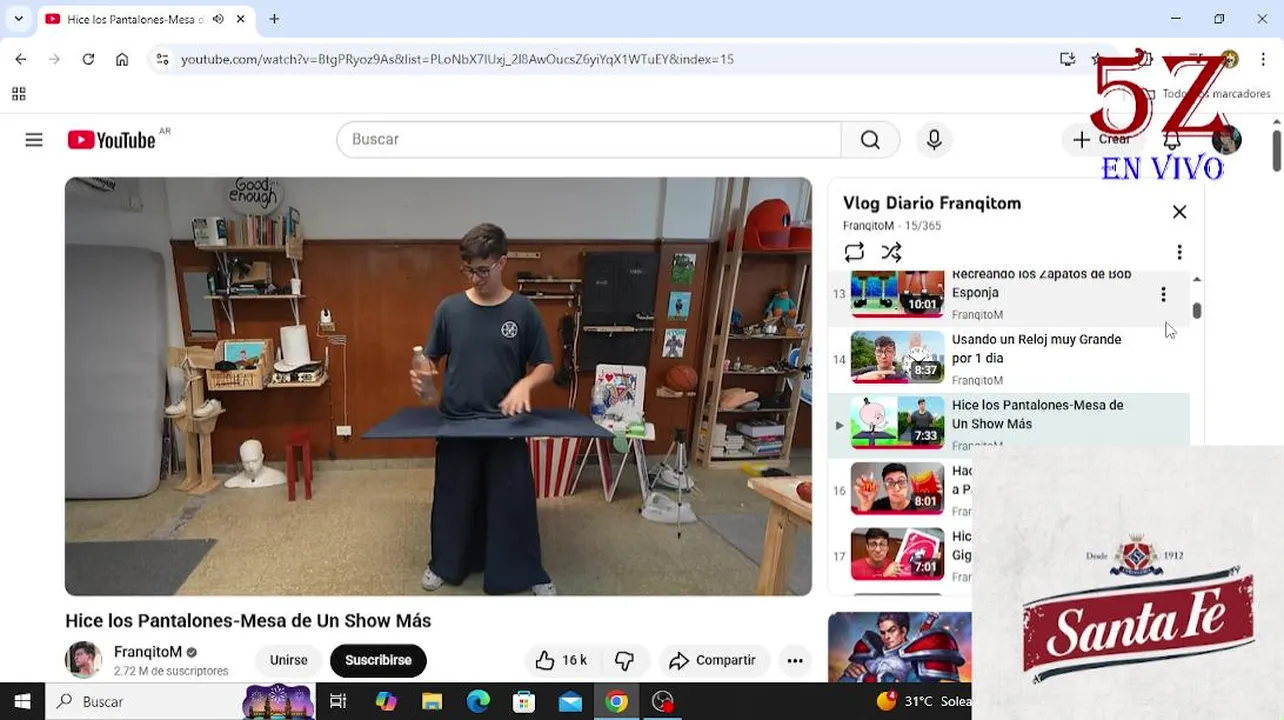This screenshot has height=720, width=1284.
Task: Click the magnifying glass search button
Action: tap(870, 140)
